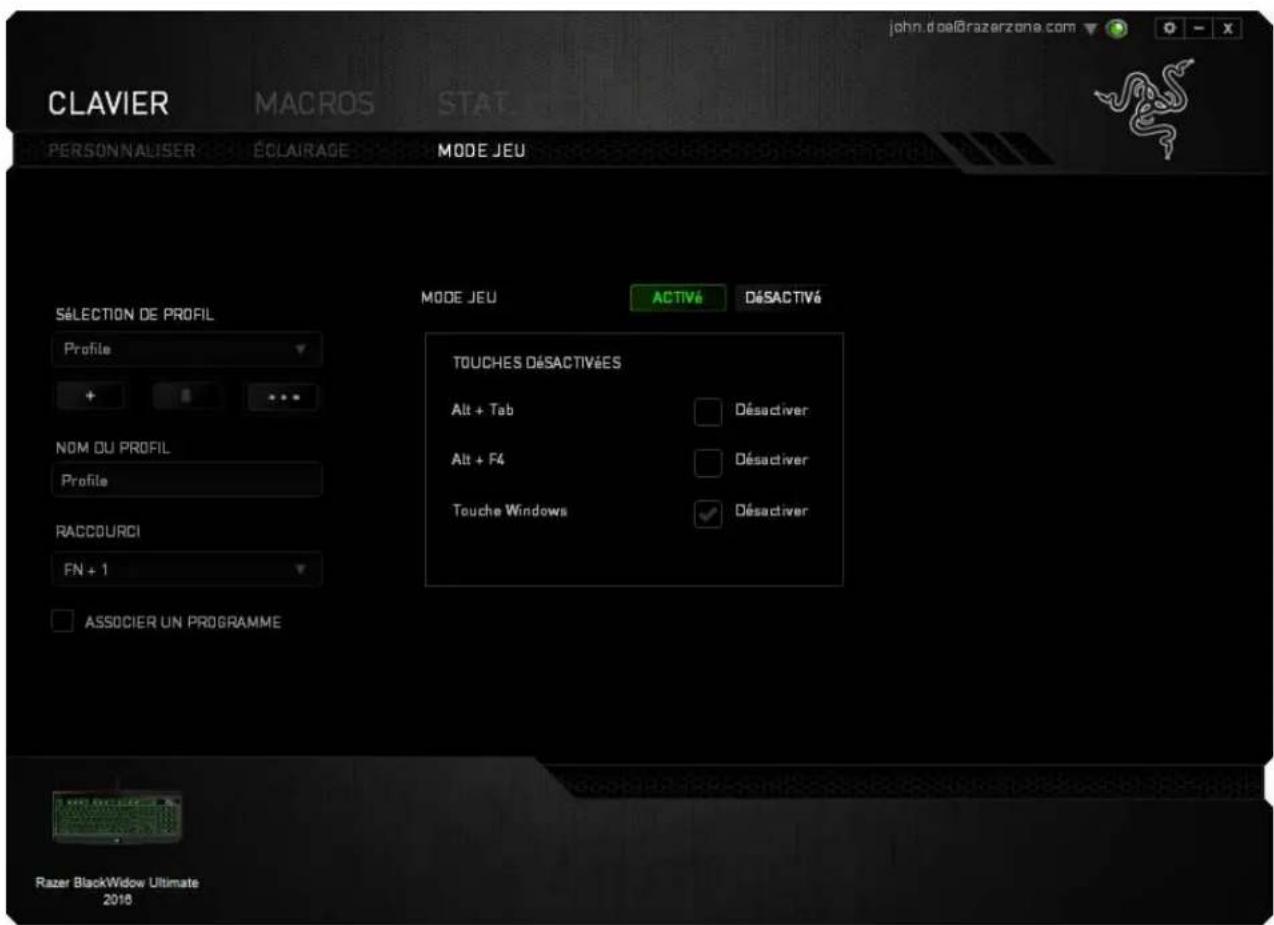This screenshot has width=1274, height=925.
Task: Click the NOM DU PROFIL input field
Action: pyautogui.click(x=186, y=480)
